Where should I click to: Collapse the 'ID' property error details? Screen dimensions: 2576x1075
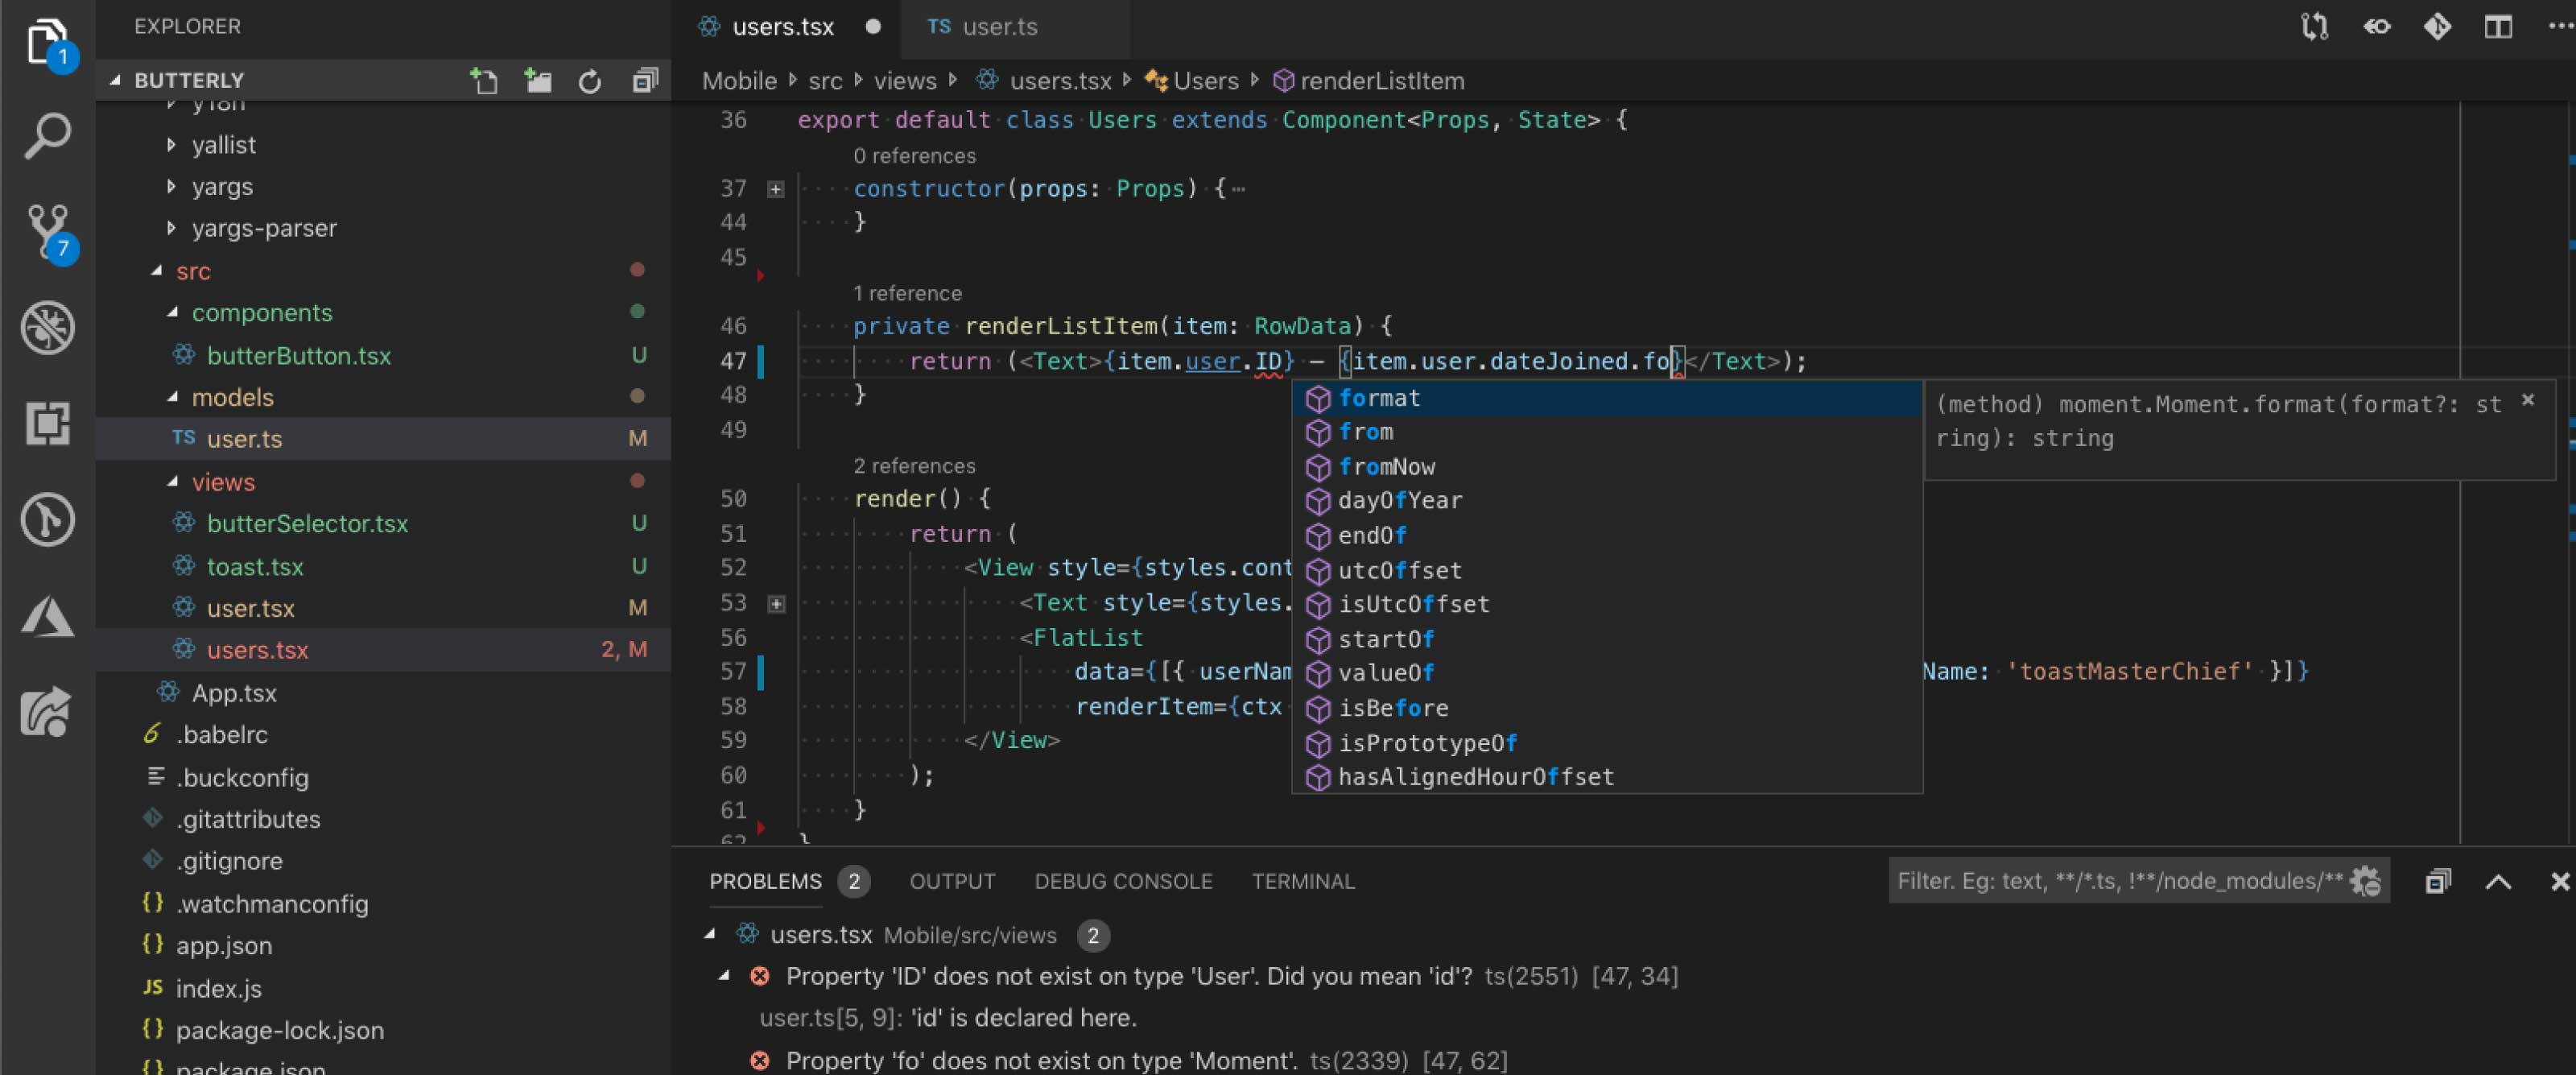tap(724, 975)
